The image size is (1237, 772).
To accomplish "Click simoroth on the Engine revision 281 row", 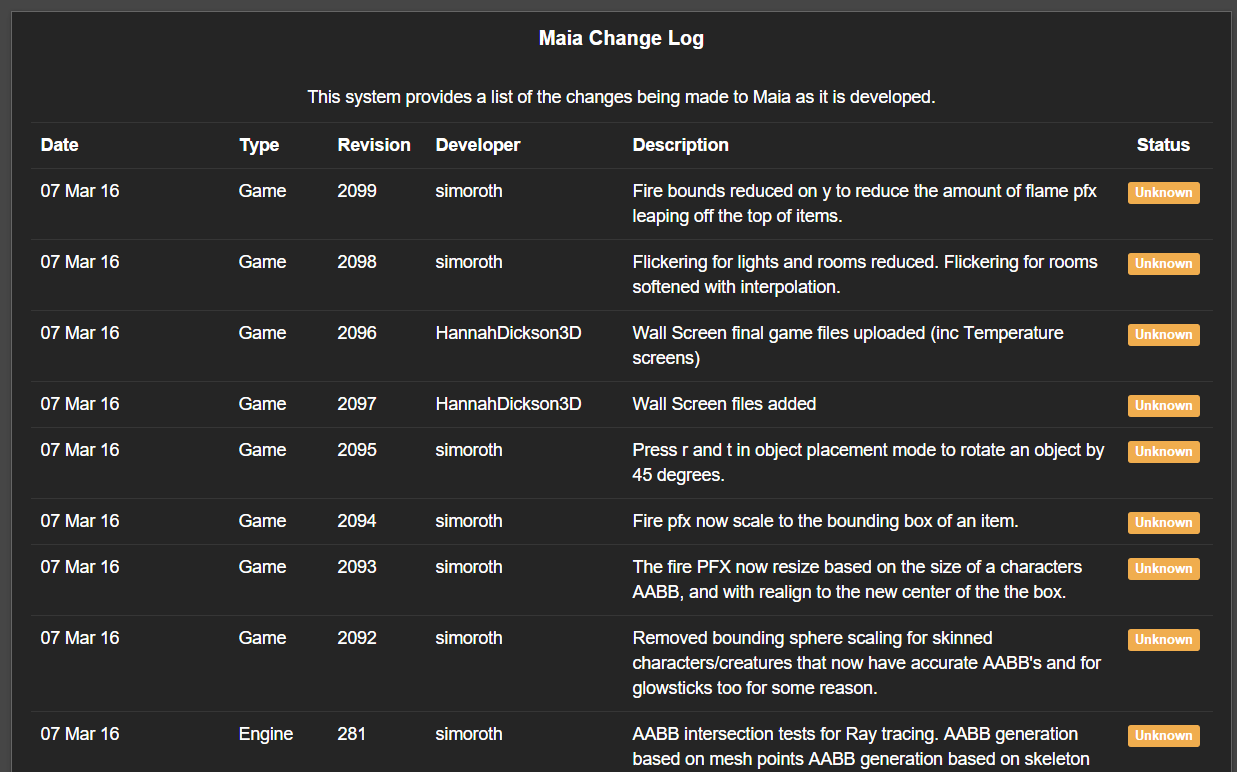I will [x=469, y=734].
